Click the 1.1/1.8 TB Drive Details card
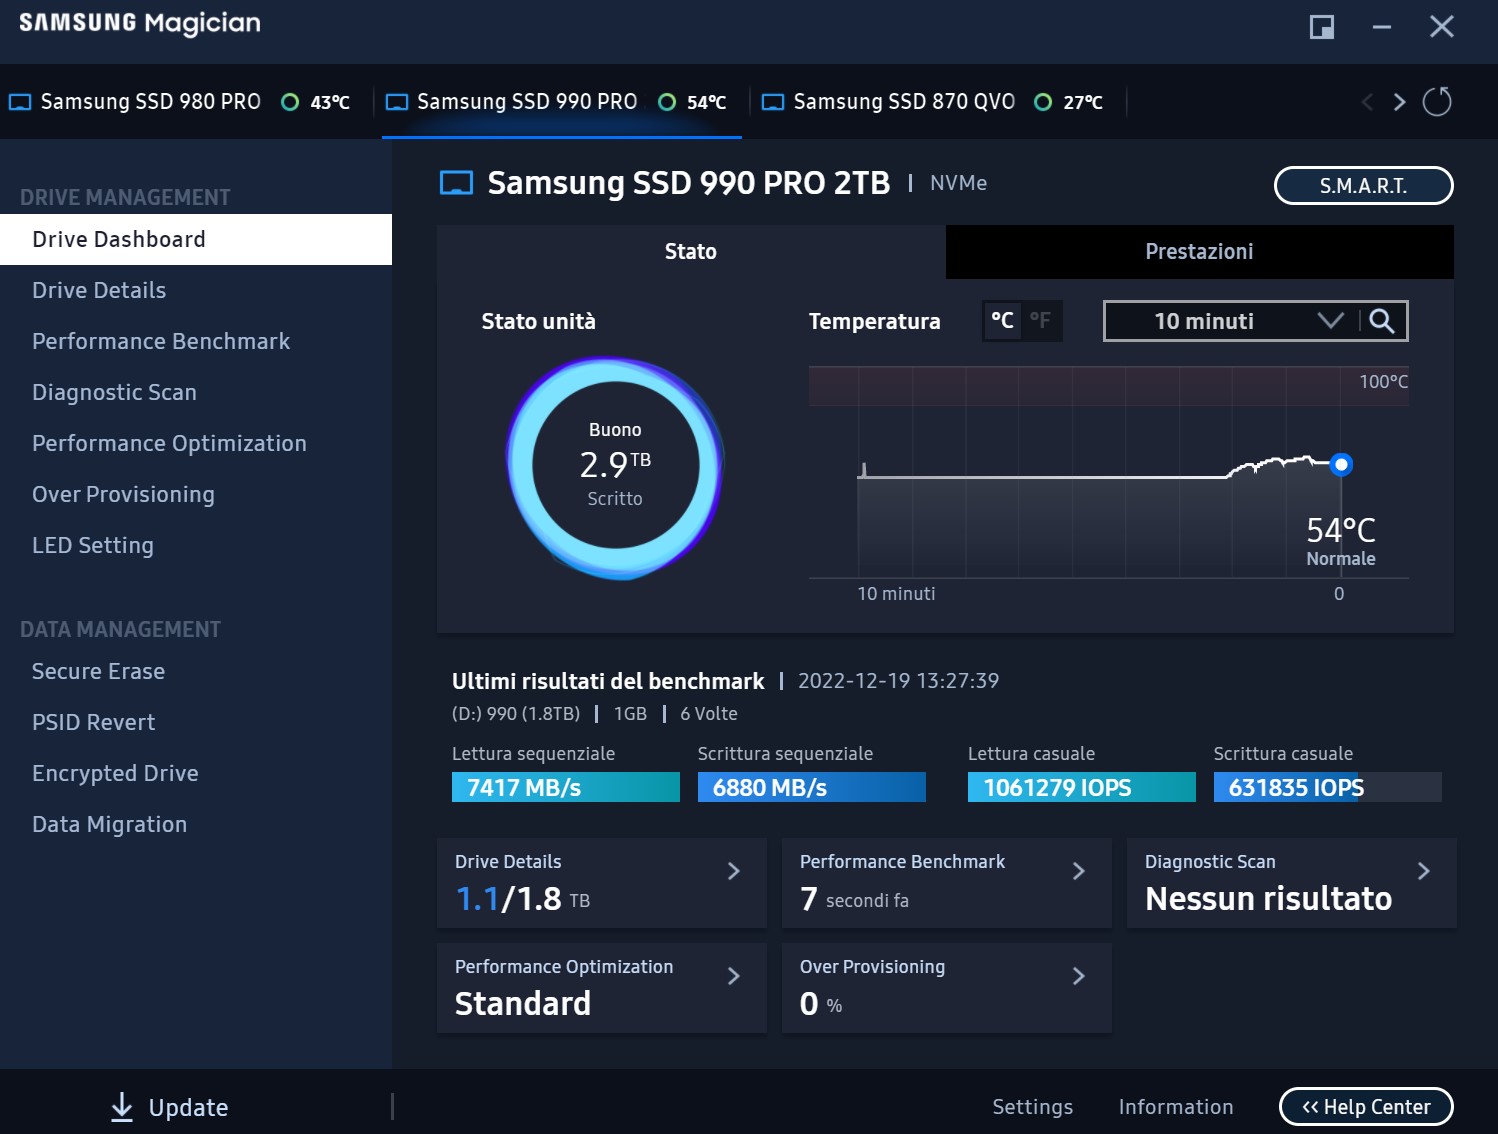The image size is (1498, 1134). click(602, 883)
